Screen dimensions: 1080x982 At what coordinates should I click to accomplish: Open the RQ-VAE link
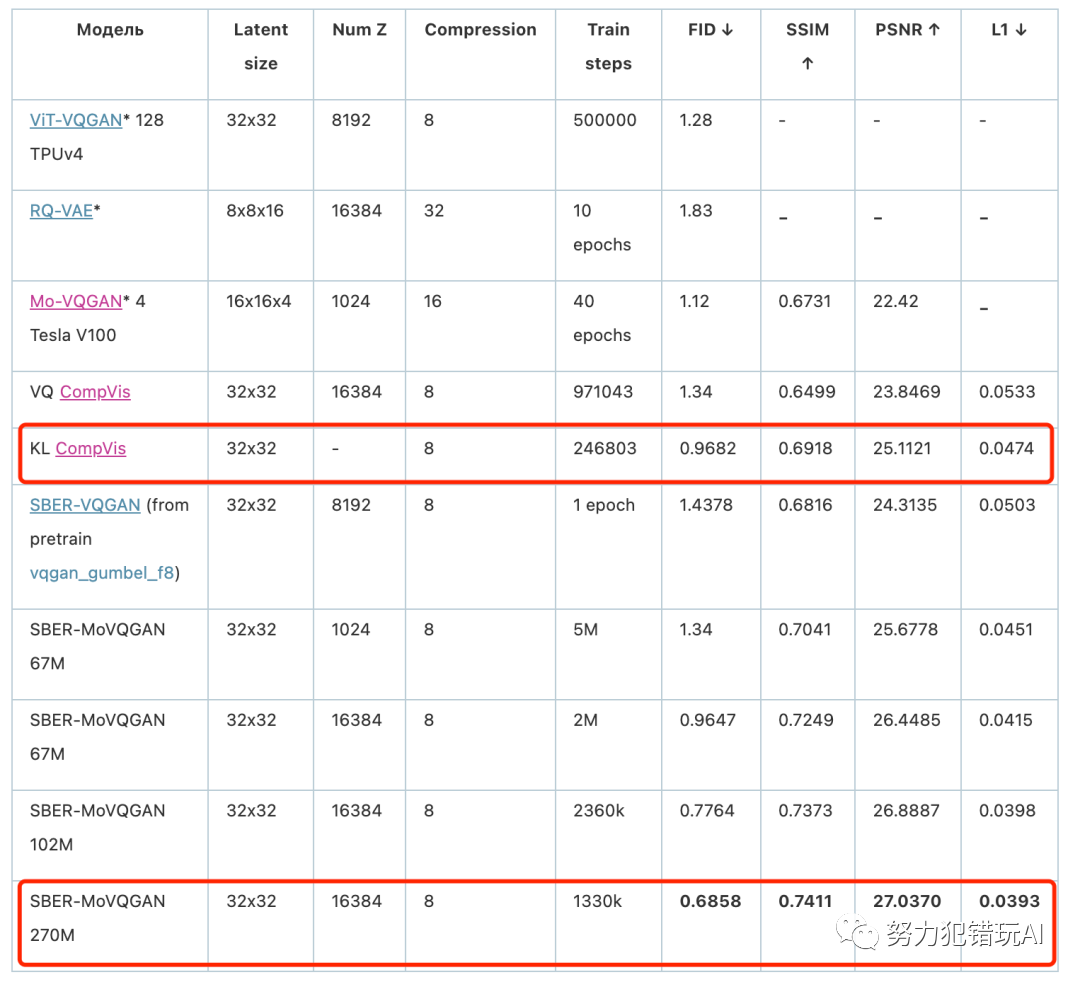coord(61,211)
